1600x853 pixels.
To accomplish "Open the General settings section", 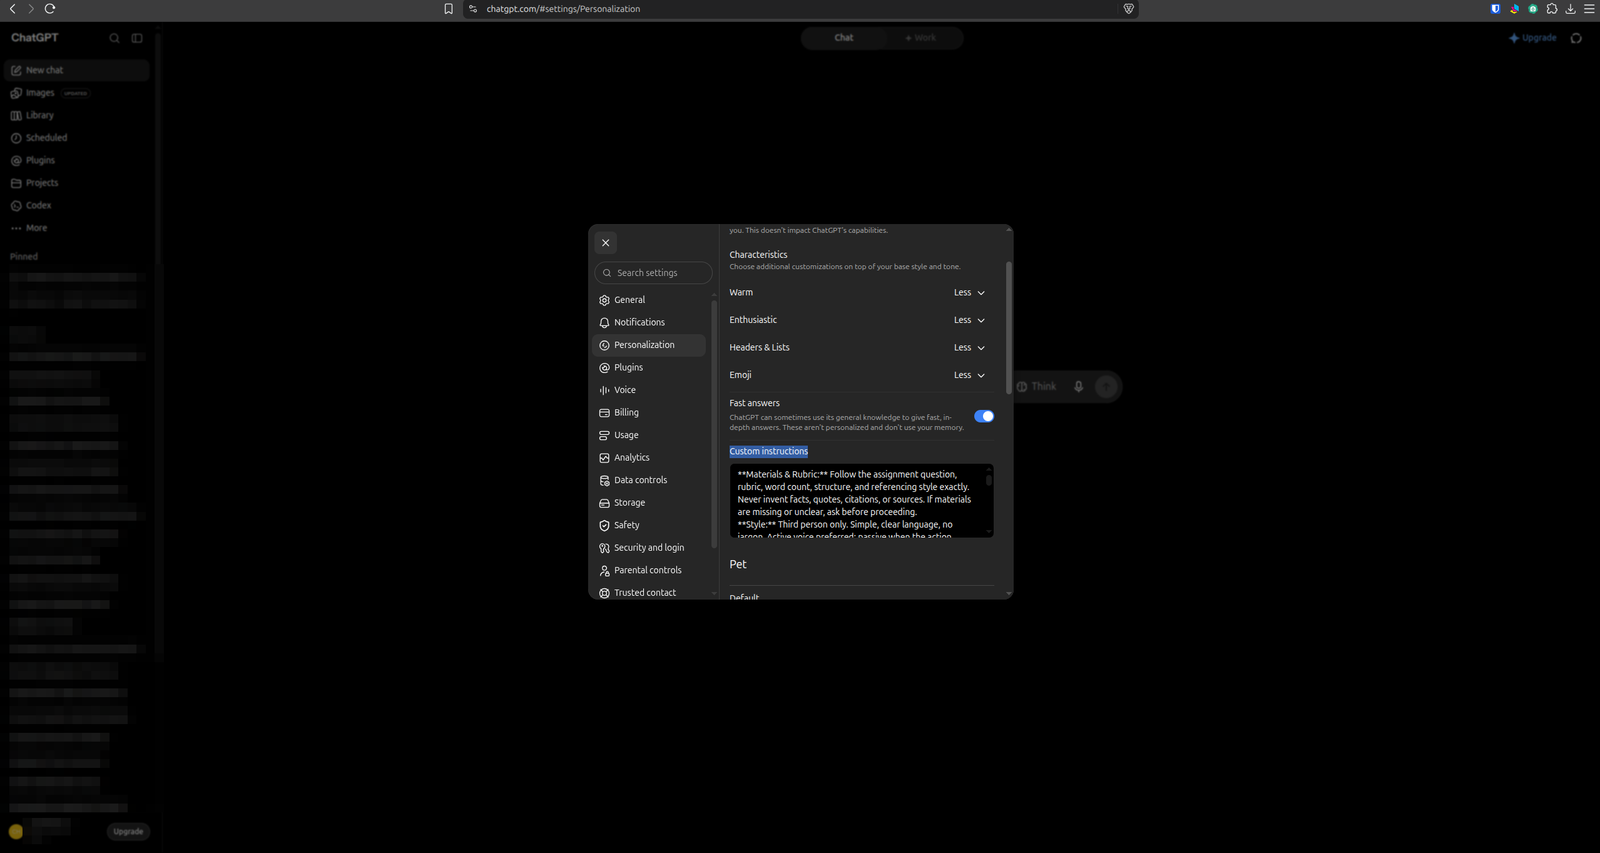I will [649, 300].
